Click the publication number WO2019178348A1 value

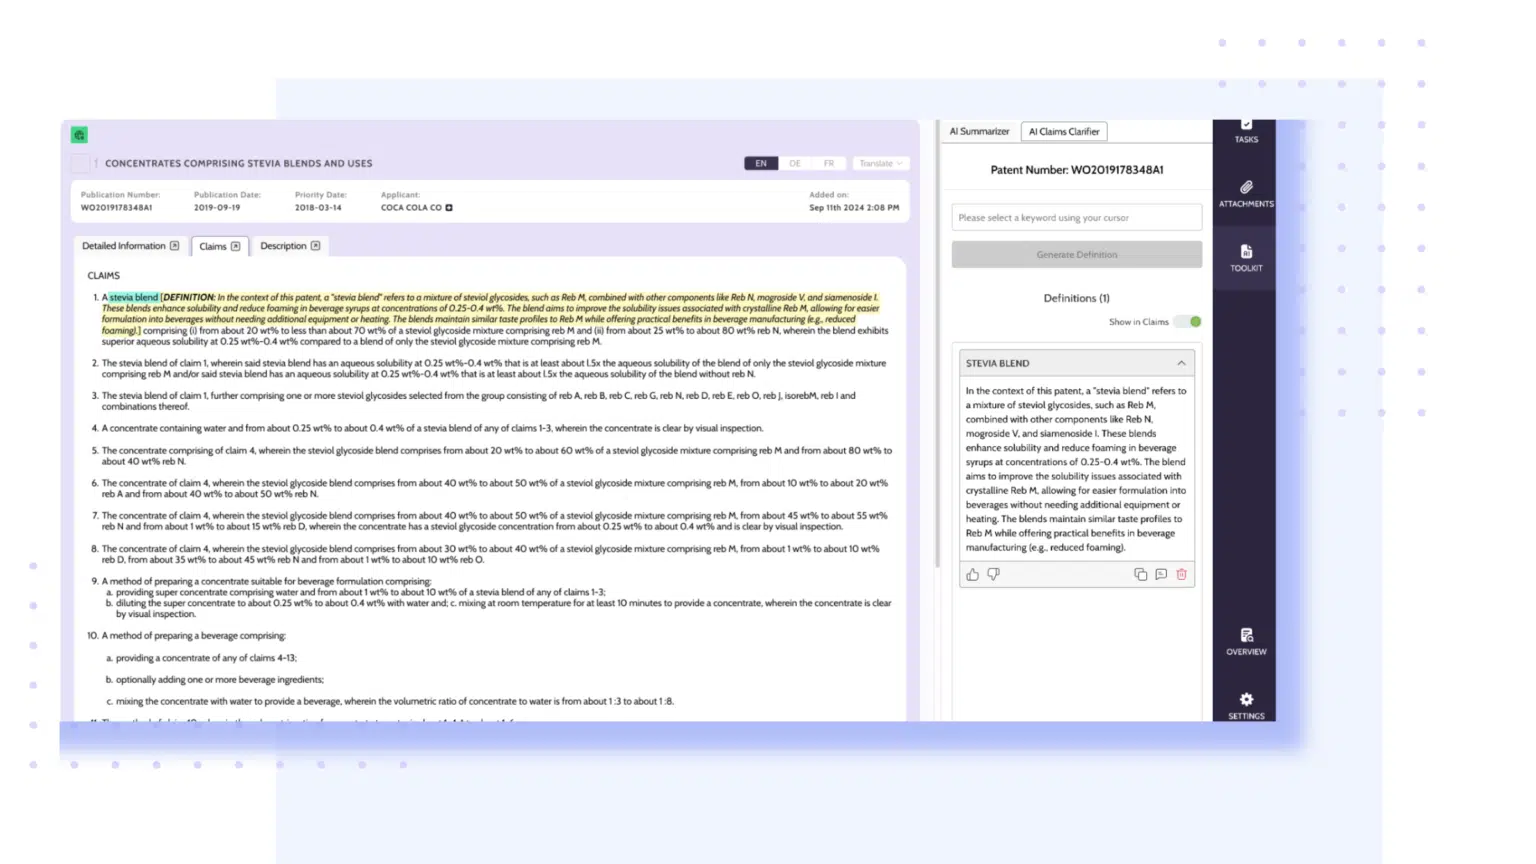pyautogui.click(x=117, y=208)
